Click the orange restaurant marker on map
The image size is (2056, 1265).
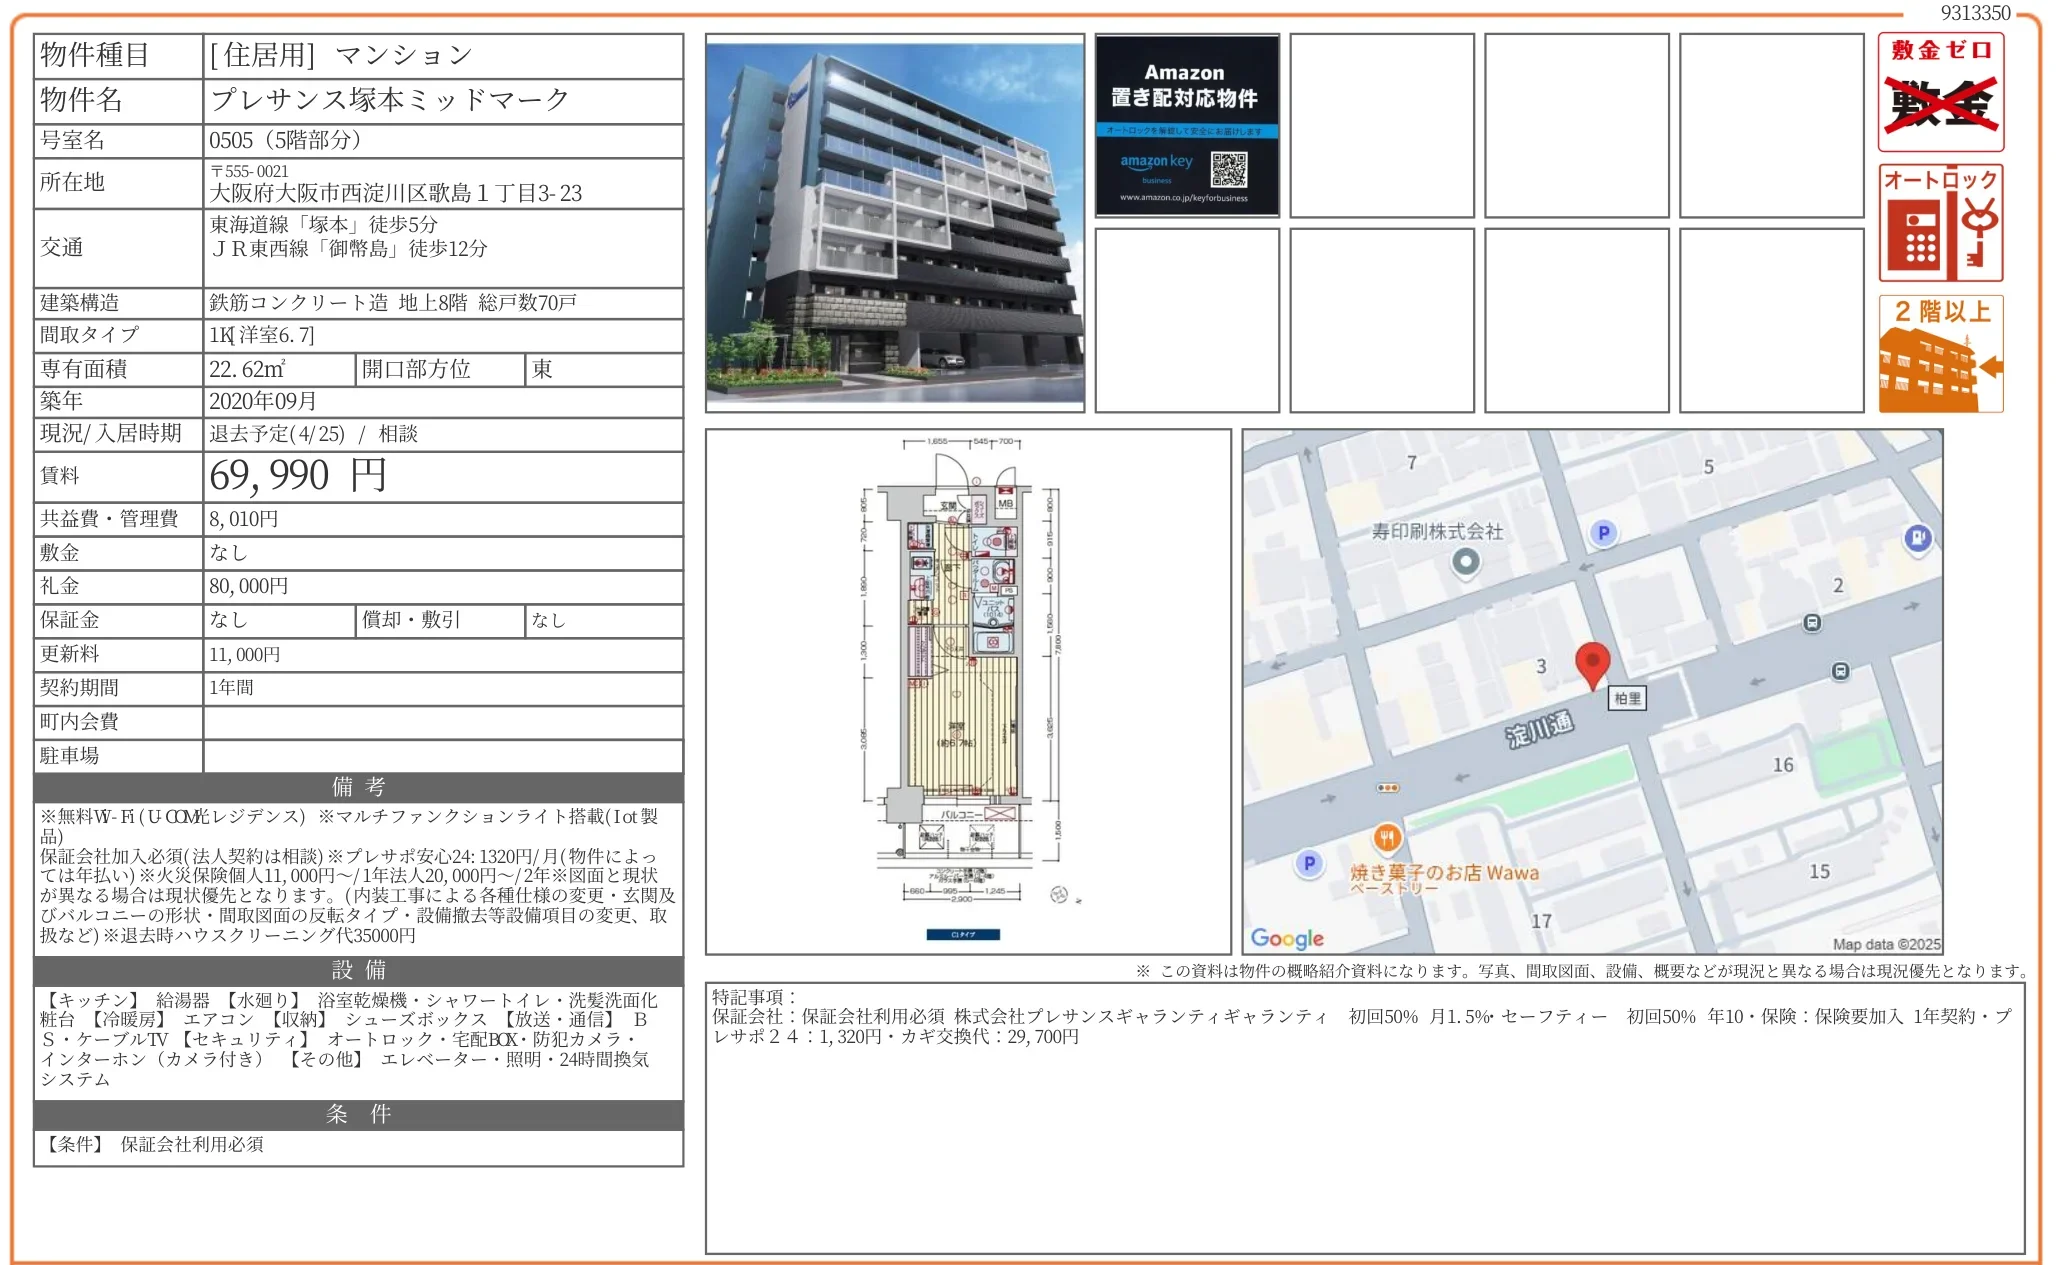pos(1386,838)
